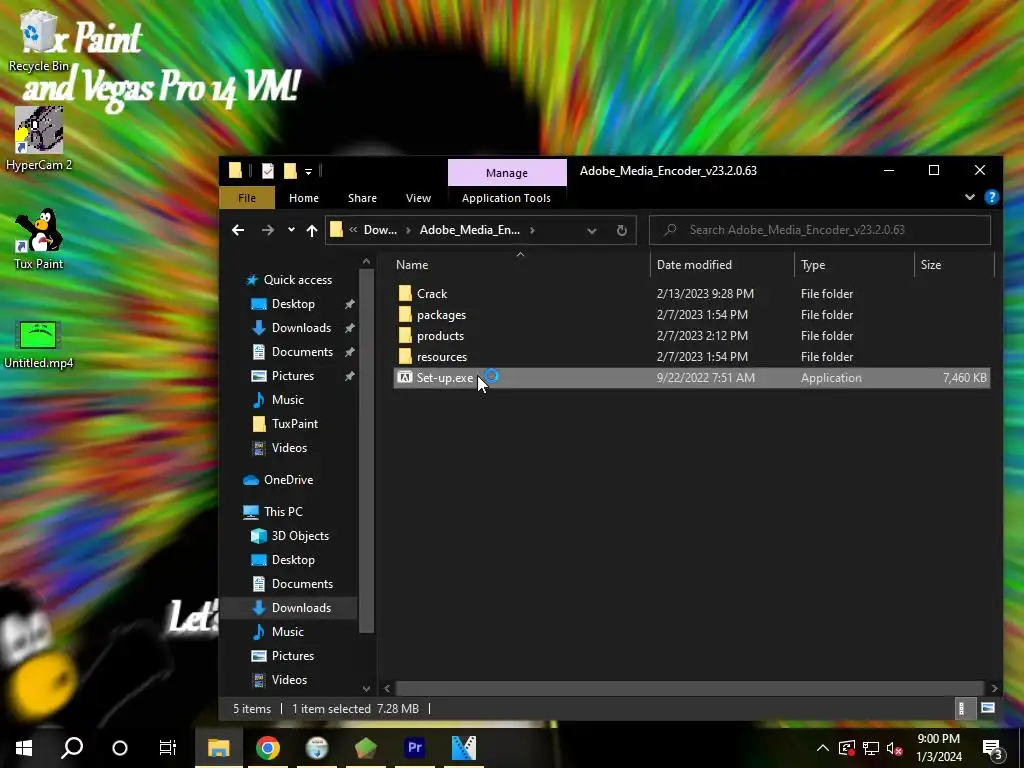The height and width of the screenshot is (768, 1024).
Task: Switch to large icons view button
Action: (x=987, y=709)
